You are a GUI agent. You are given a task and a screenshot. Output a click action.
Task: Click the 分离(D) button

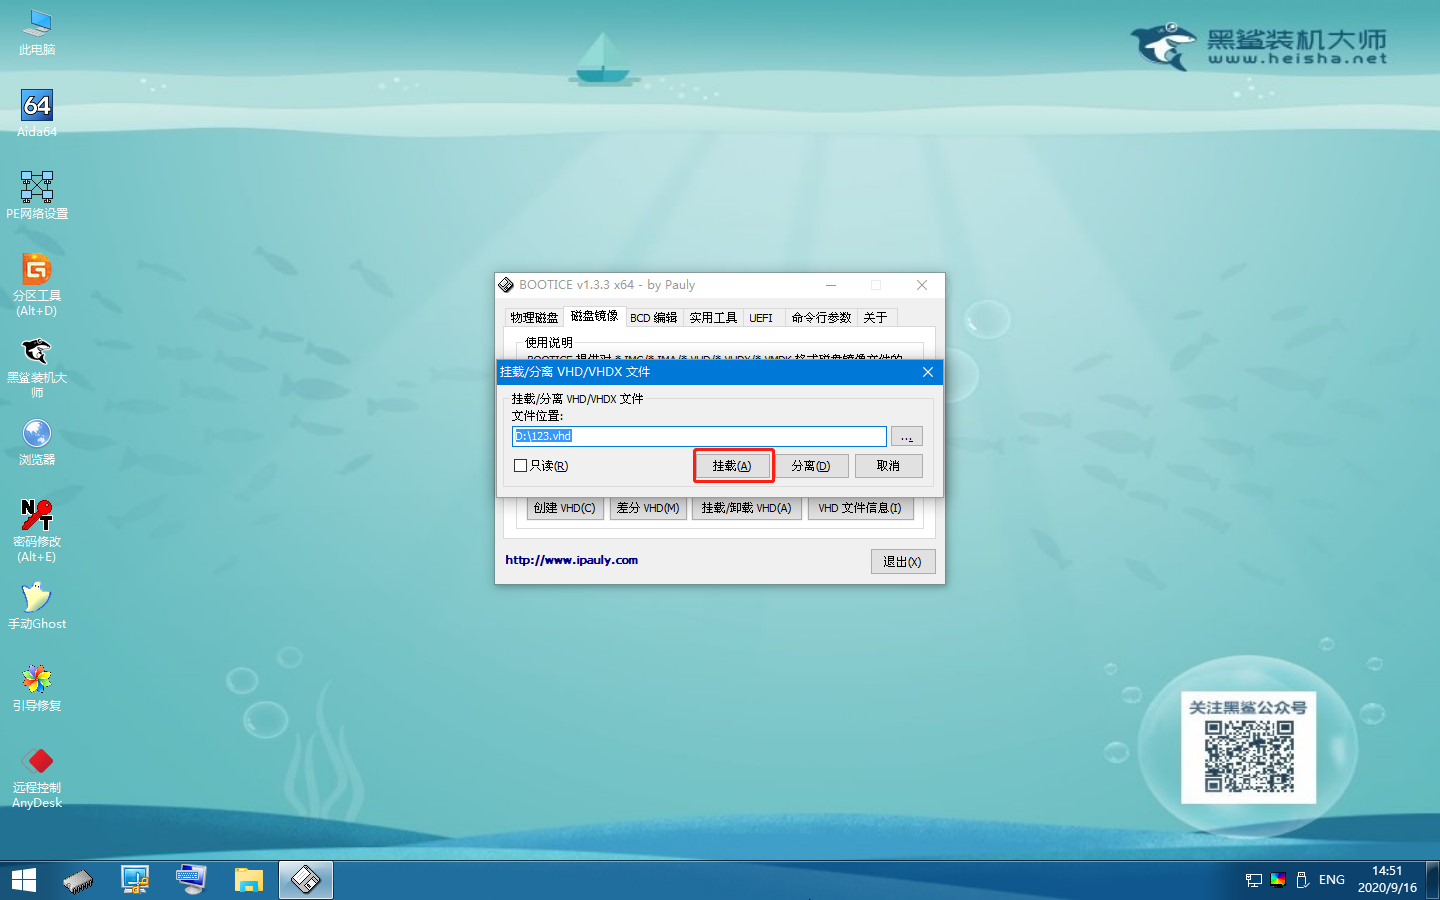point(811,466)
